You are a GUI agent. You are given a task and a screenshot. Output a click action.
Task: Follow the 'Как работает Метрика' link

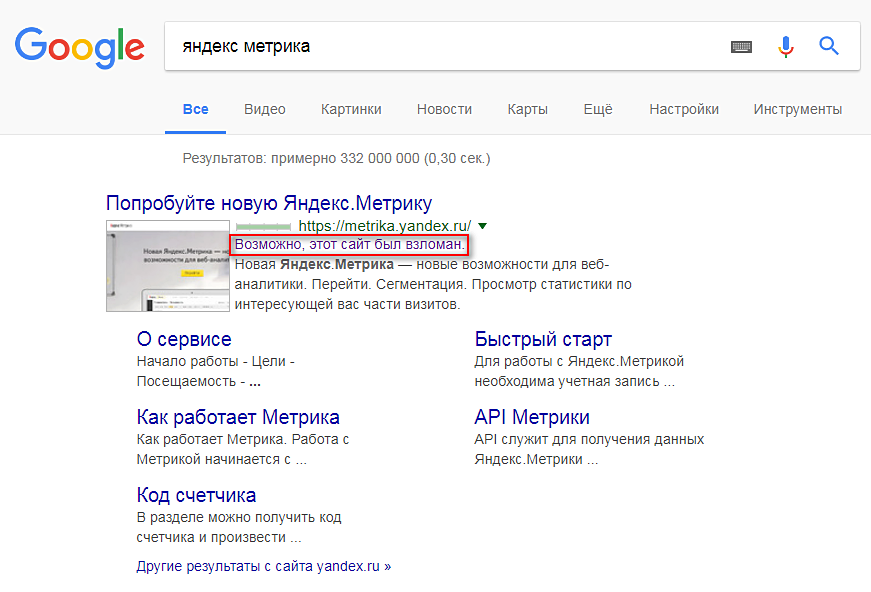coord(238,417)
